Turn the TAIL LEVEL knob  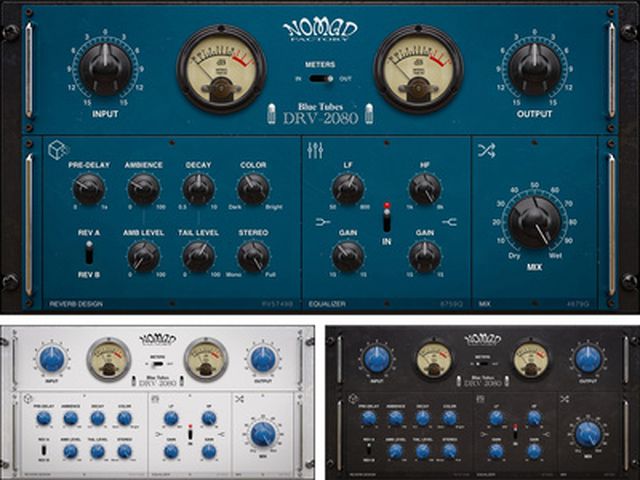point(198,257)
